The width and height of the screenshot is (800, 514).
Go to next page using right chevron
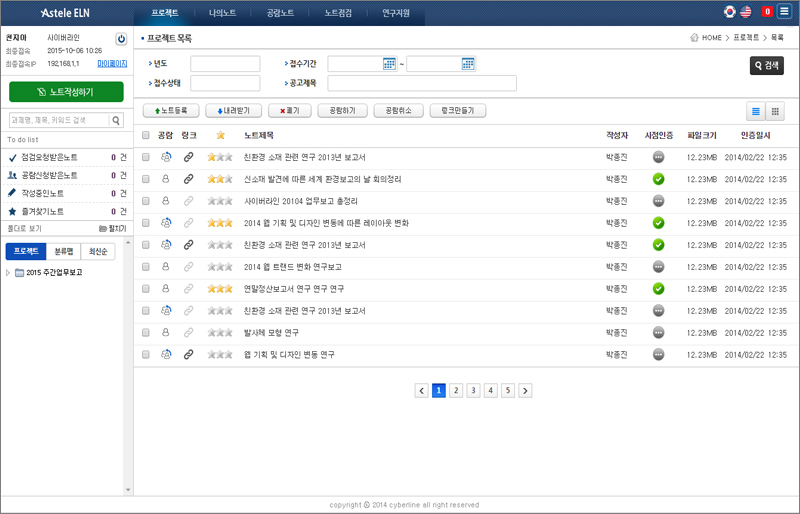[525, 390]
